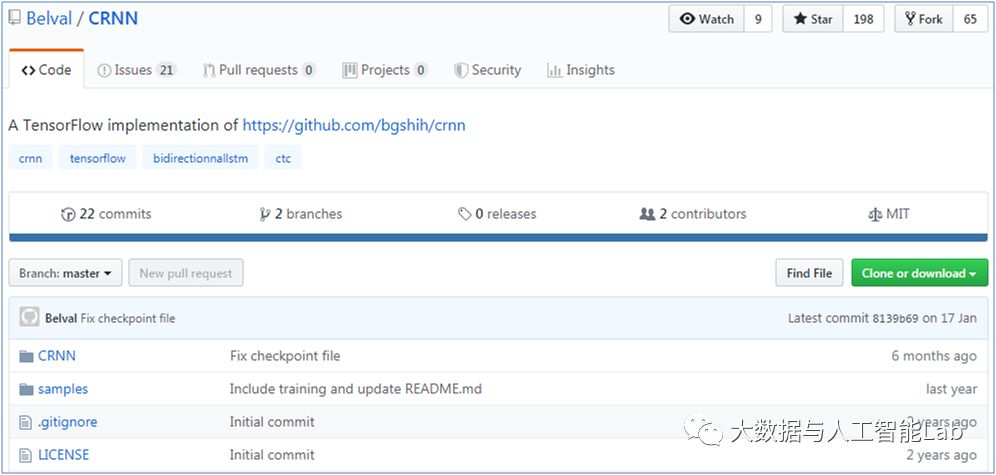Switch to the Code tab
The image size is (996, 475).
tap(46, 70)
